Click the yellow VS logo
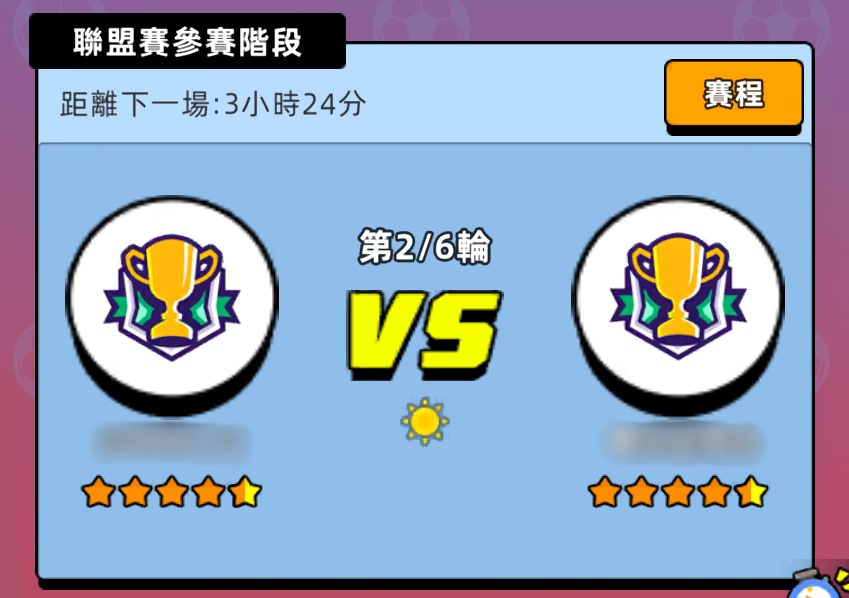 pos(424,334)
